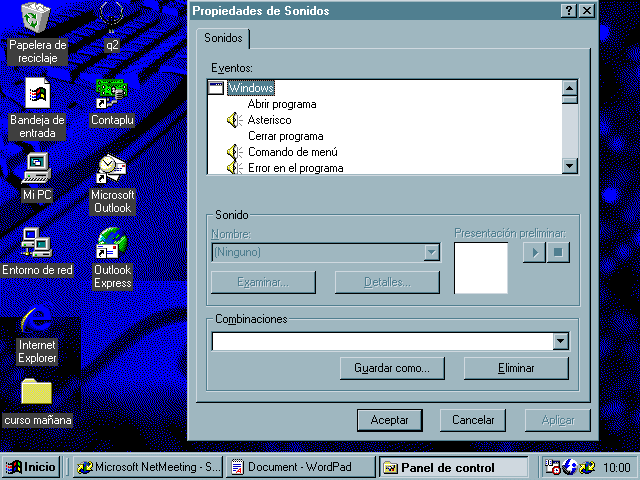The height and width of the screenshot is (480, 640).
Task: Click the Presentación preliminar preview box
Action: 481,268
